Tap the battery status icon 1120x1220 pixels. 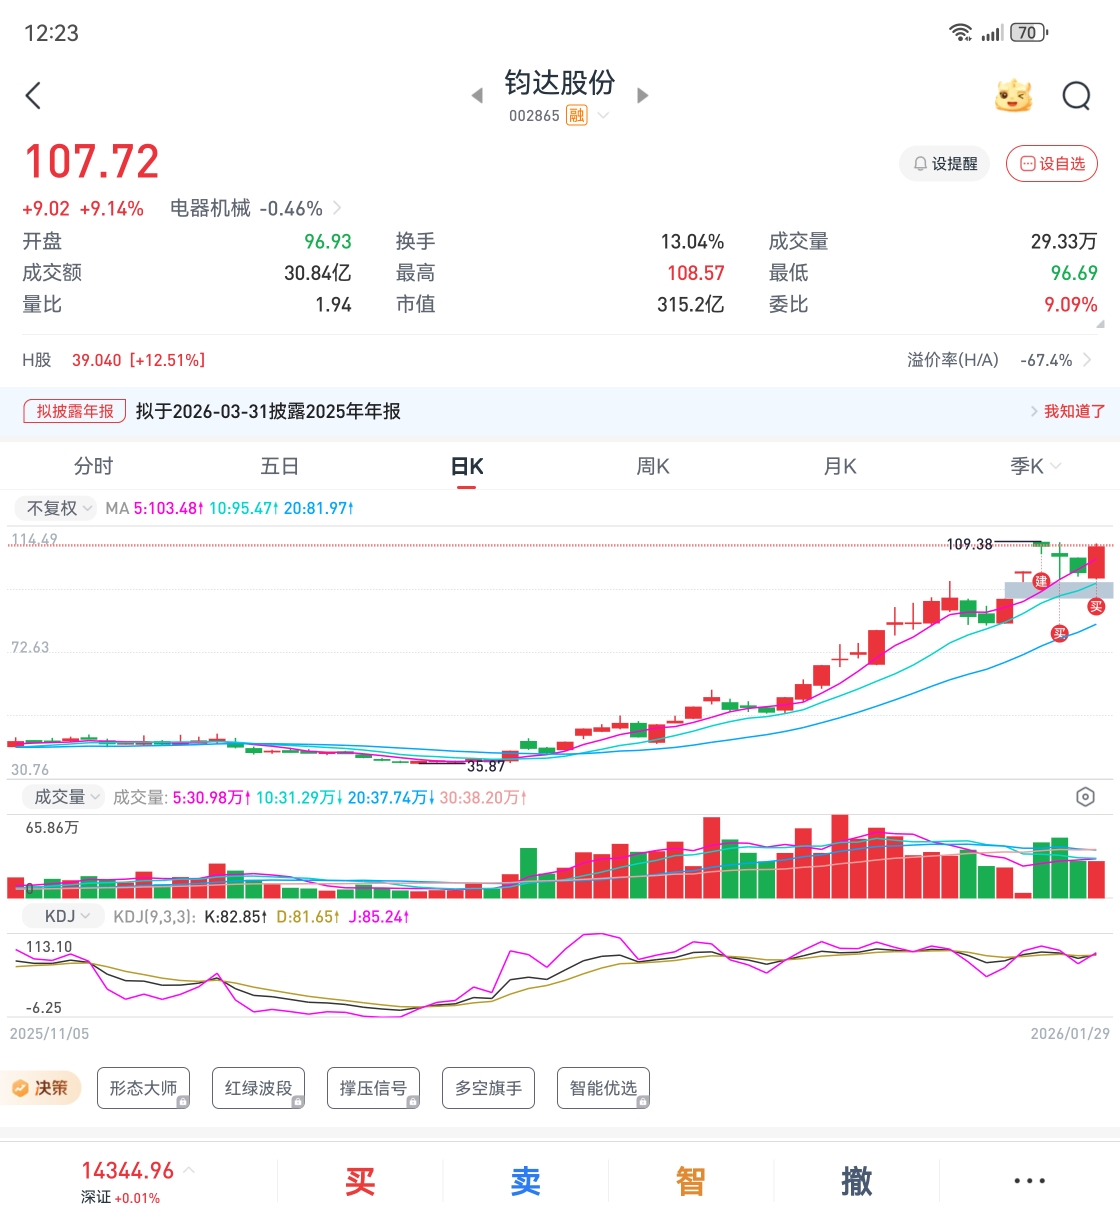pos(1028,33)
